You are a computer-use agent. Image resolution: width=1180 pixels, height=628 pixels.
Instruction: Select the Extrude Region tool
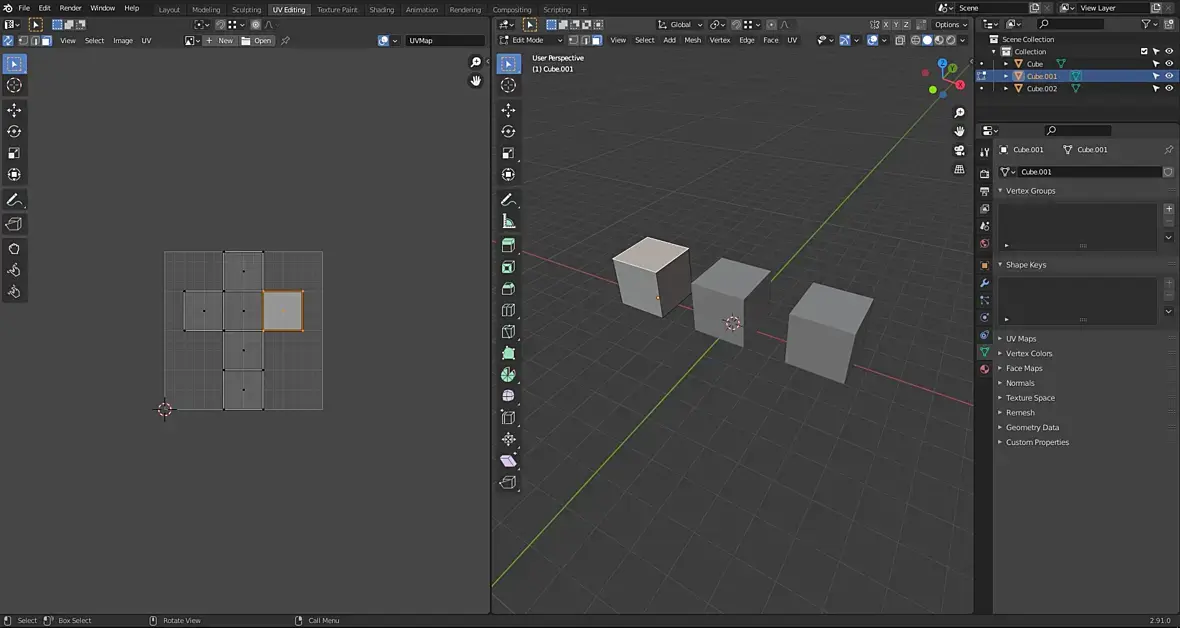[508, 245]
